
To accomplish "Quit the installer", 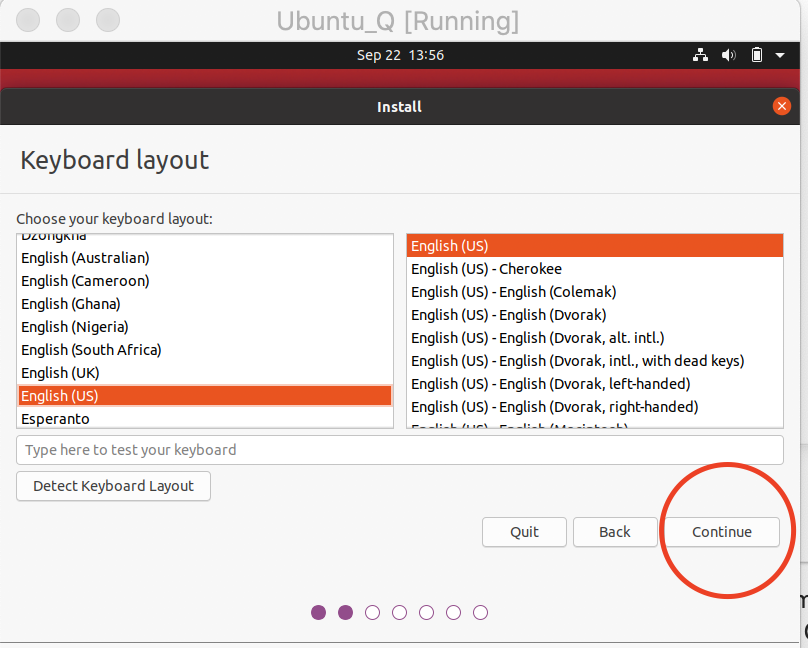I will click(524, 532).
